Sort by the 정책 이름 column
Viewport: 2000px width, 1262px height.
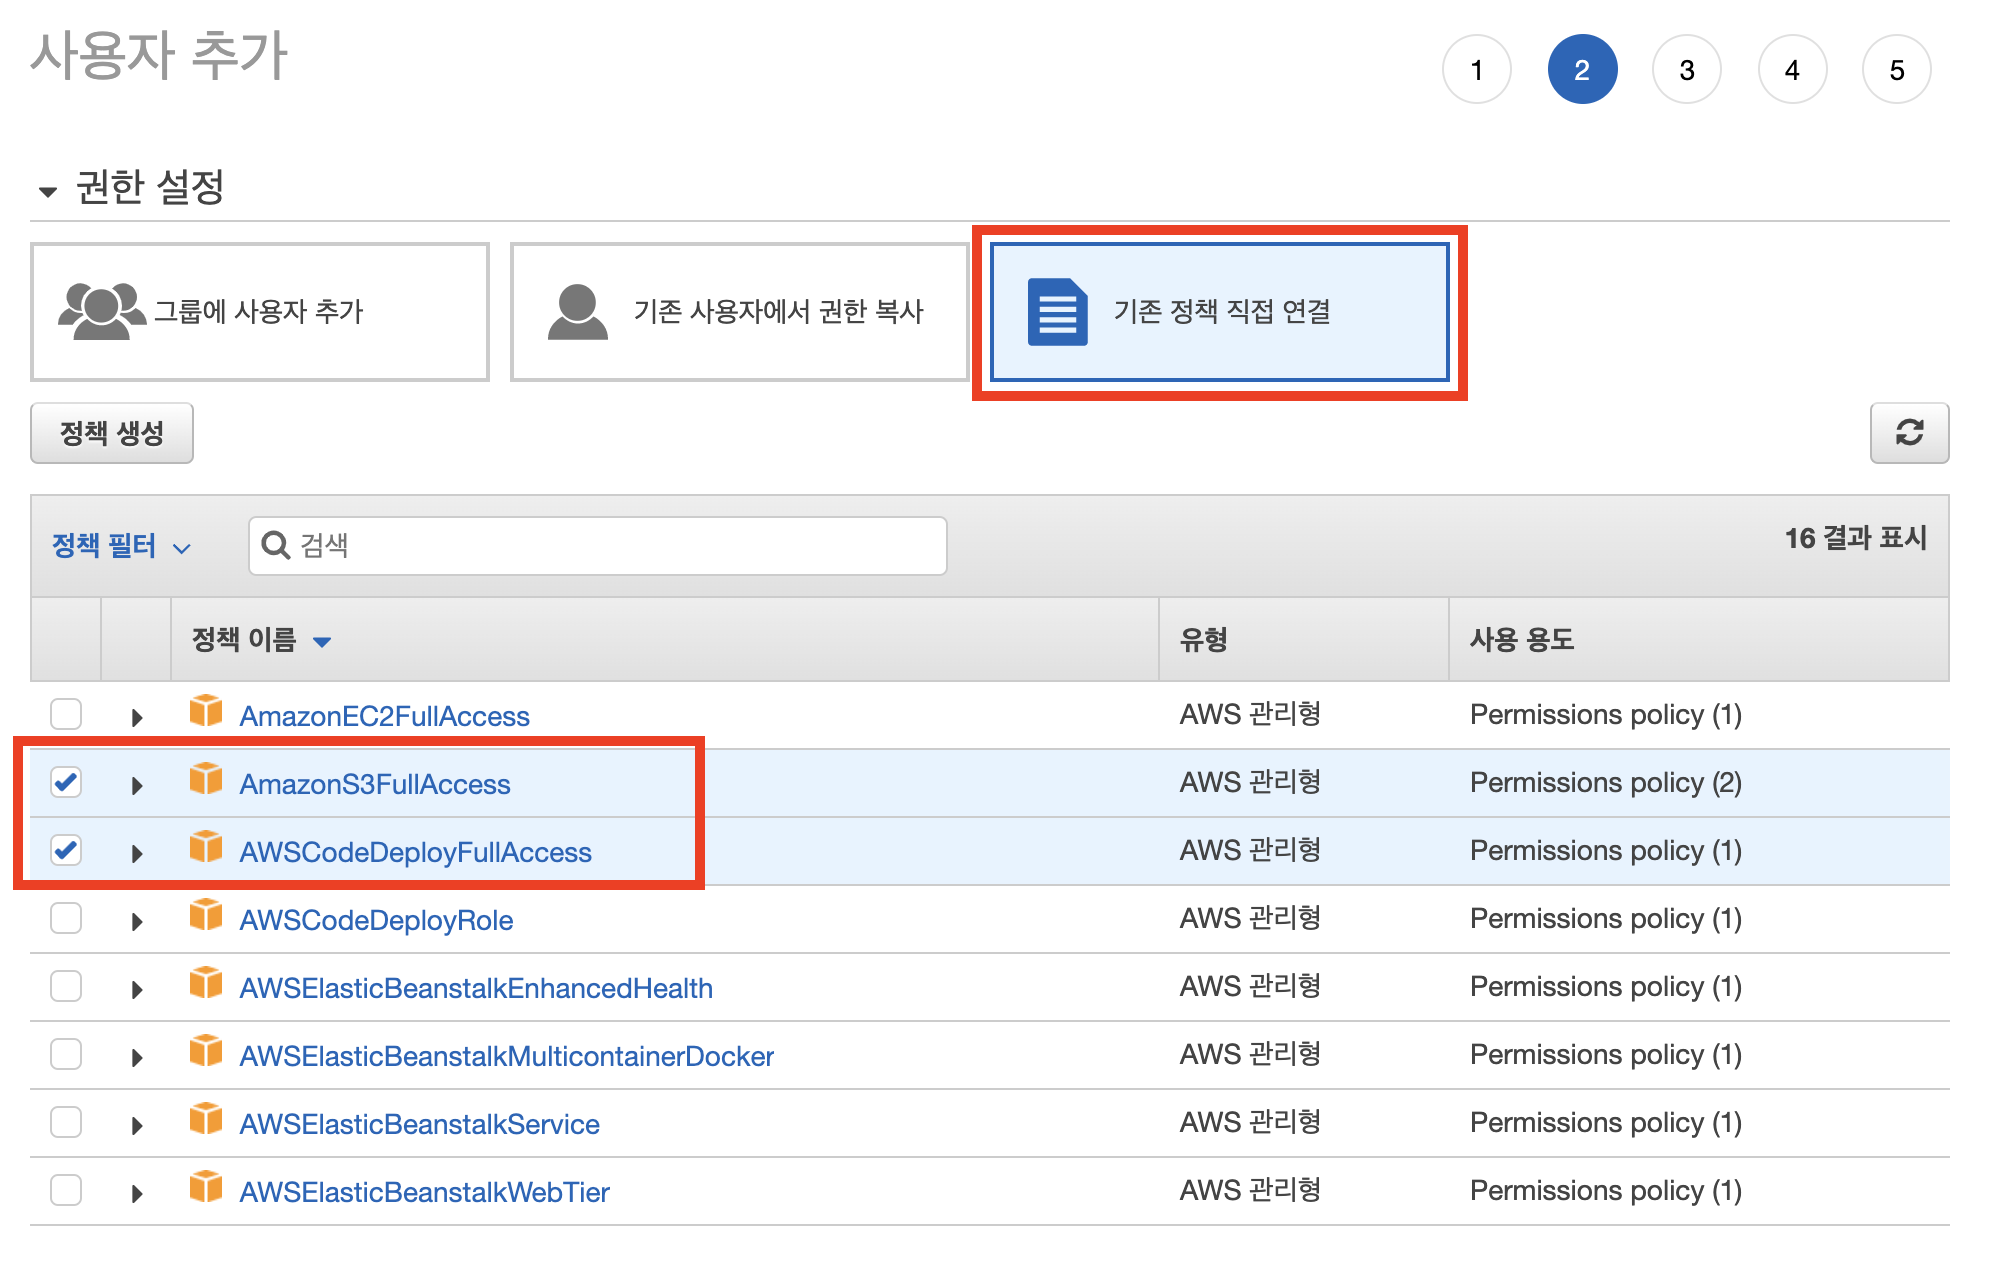261,640
